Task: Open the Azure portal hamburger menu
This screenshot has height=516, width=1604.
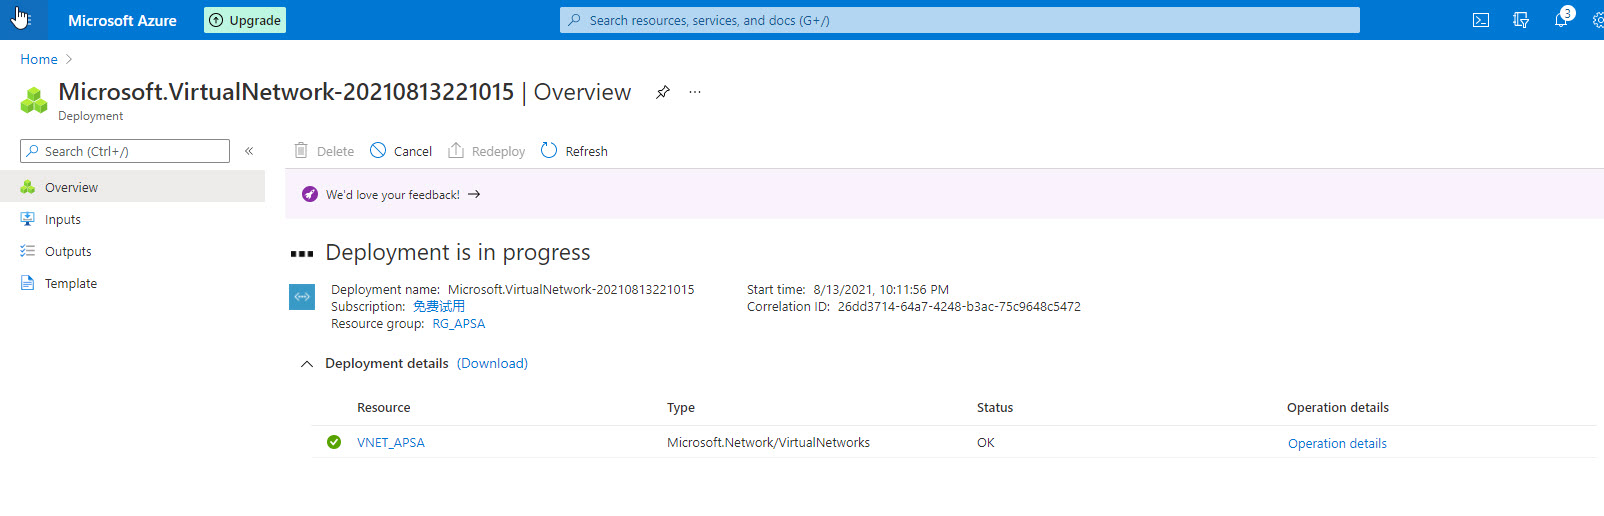Action: (20, 18)
